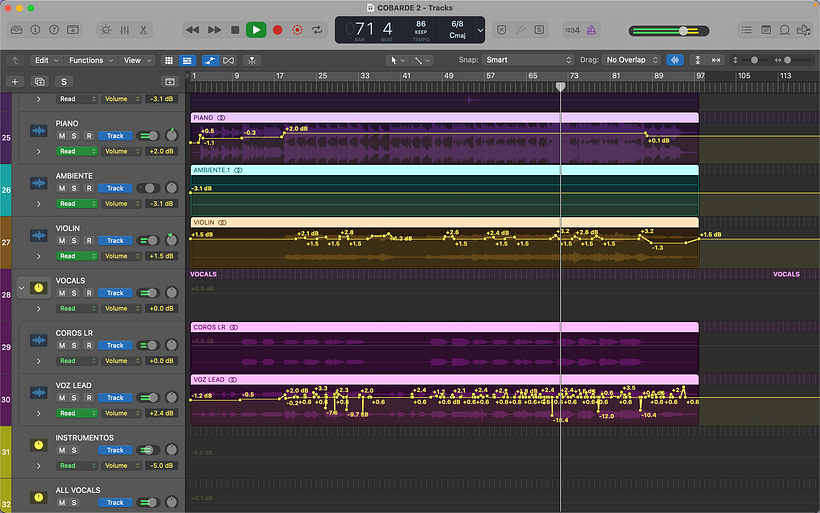Toggle the global Solo S button
Viewport: 820px width, 513px height.
click(x=64, y=82)
